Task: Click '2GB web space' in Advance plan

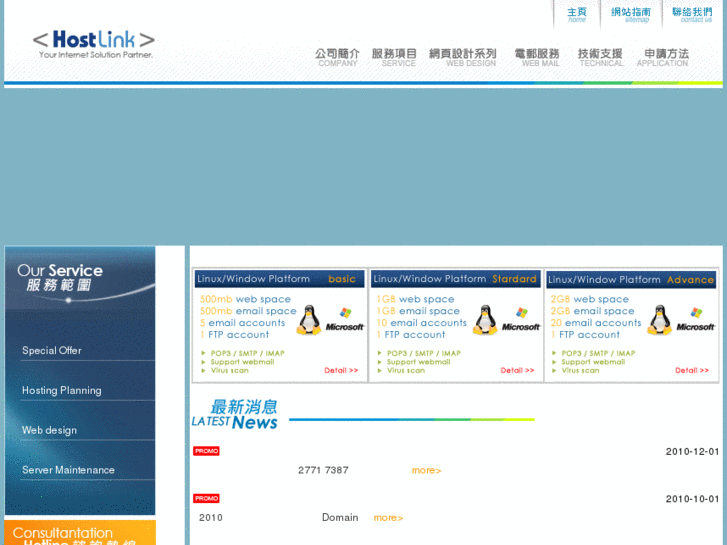Action: [x=589, y=299]
